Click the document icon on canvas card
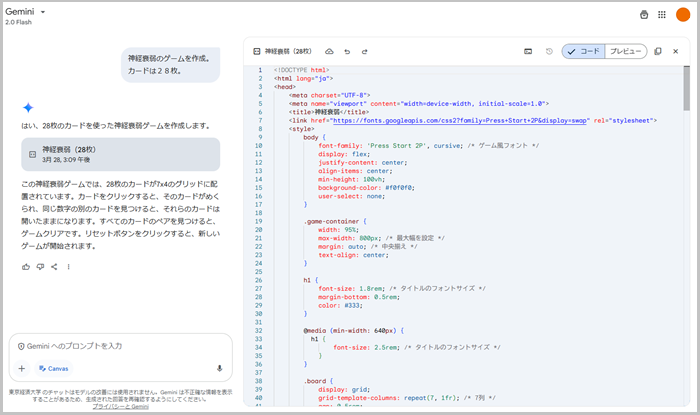 point(32,154)
